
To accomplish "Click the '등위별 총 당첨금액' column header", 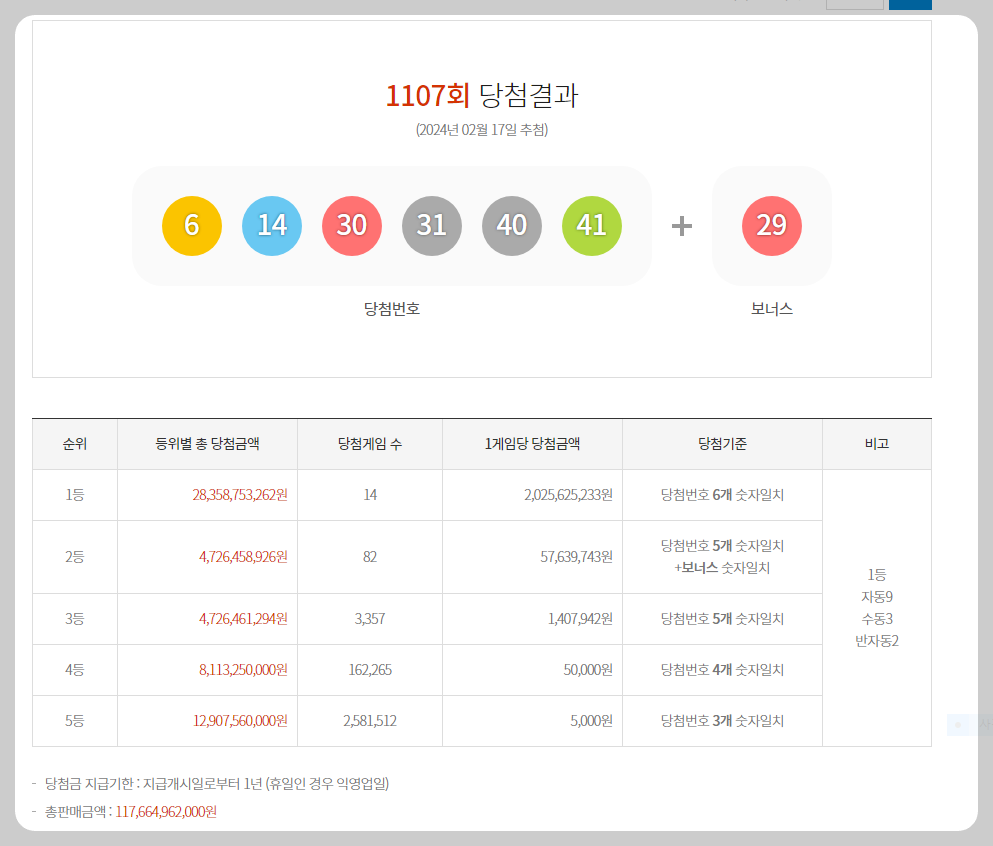I will point(208,444).
